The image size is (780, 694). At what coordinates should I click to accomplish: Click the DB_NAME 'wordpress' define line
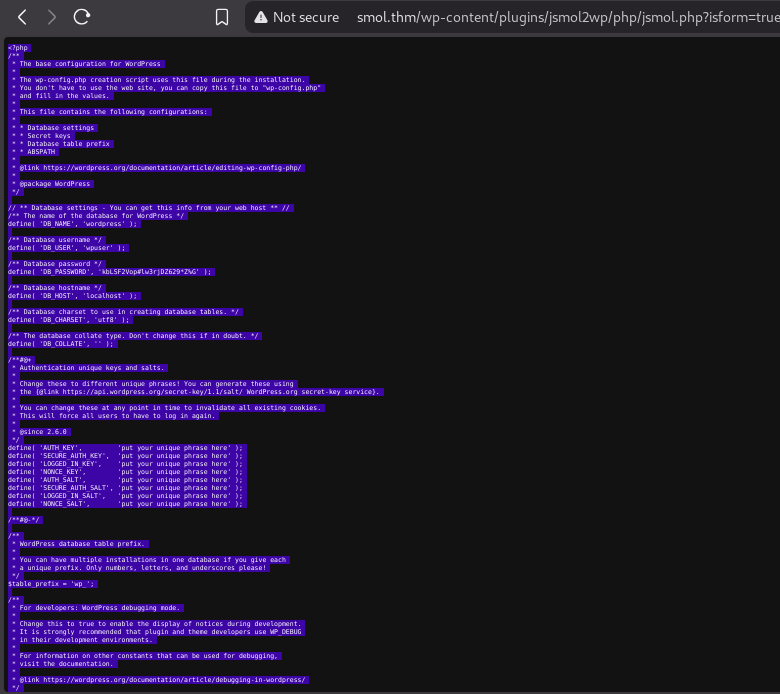tap(72, 223)
